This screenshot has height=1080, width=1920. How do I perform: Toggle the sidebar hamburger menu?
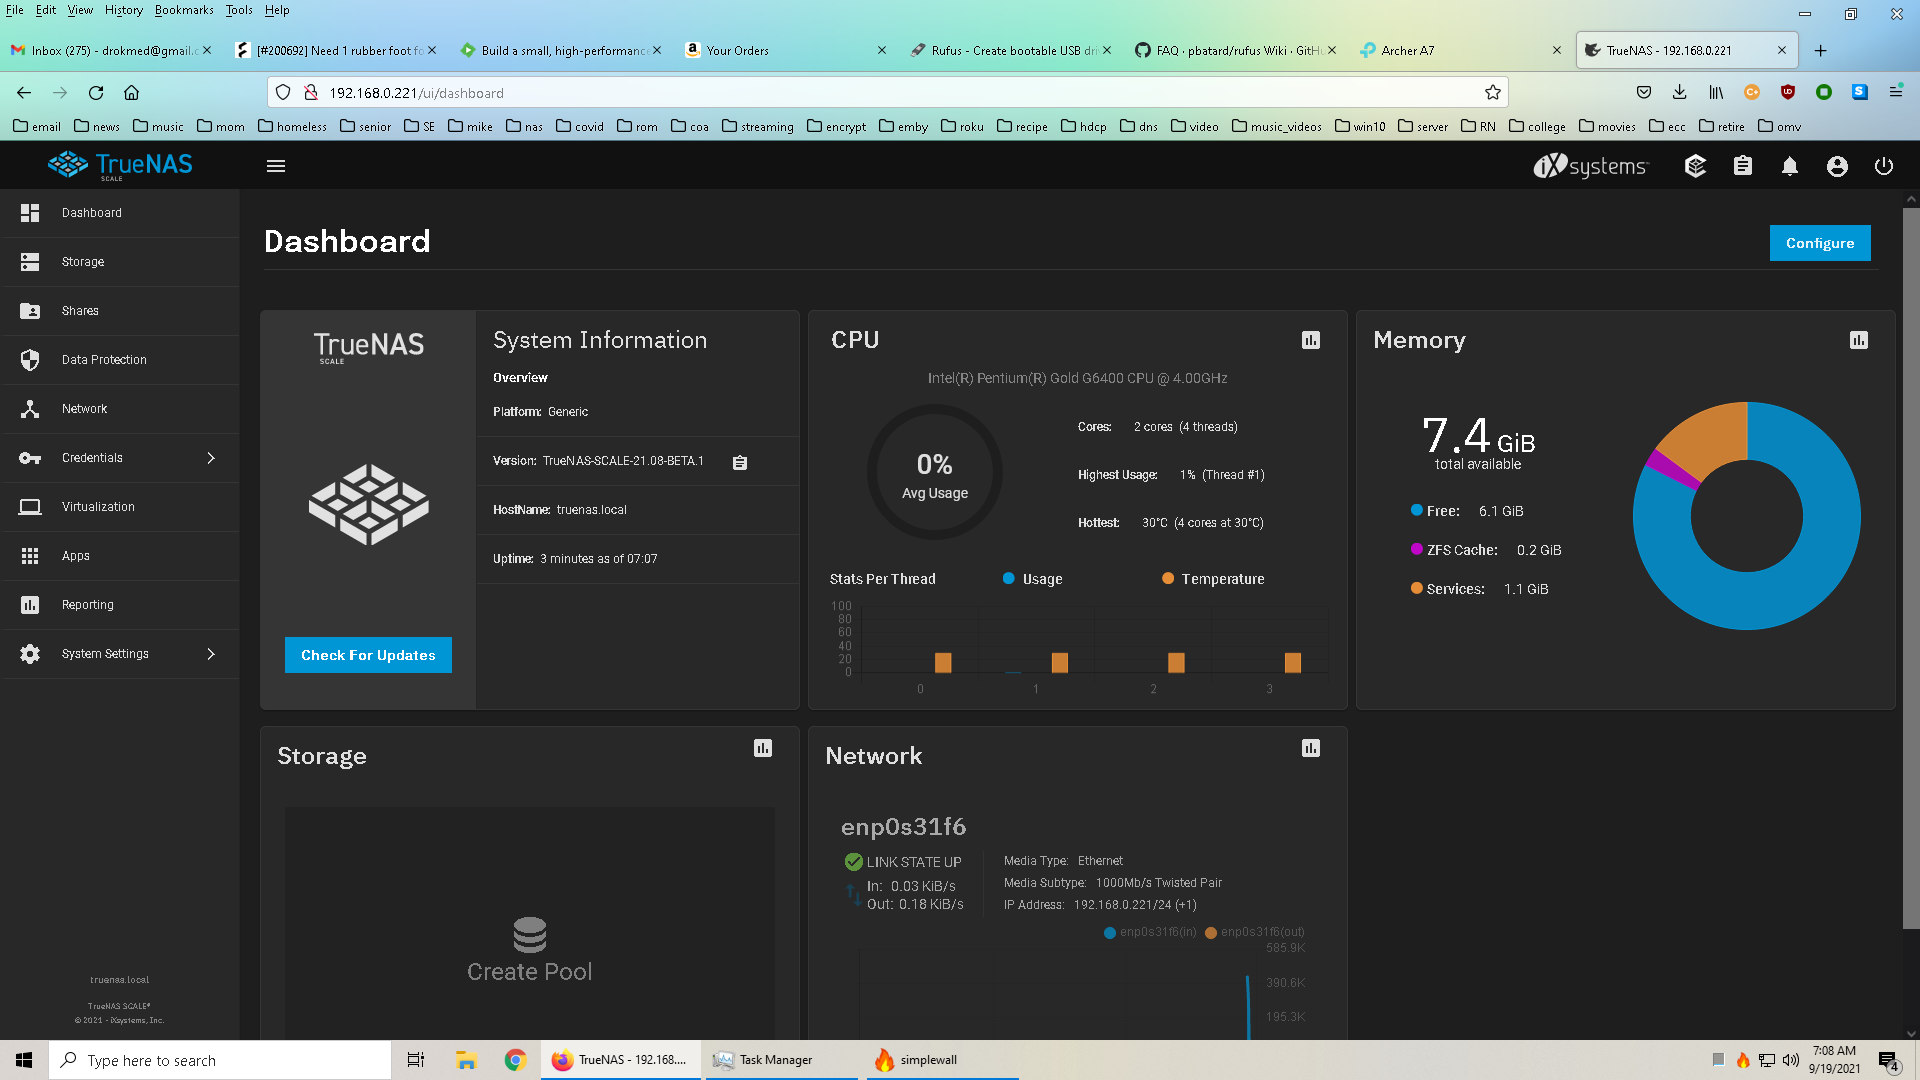[276, 166]
